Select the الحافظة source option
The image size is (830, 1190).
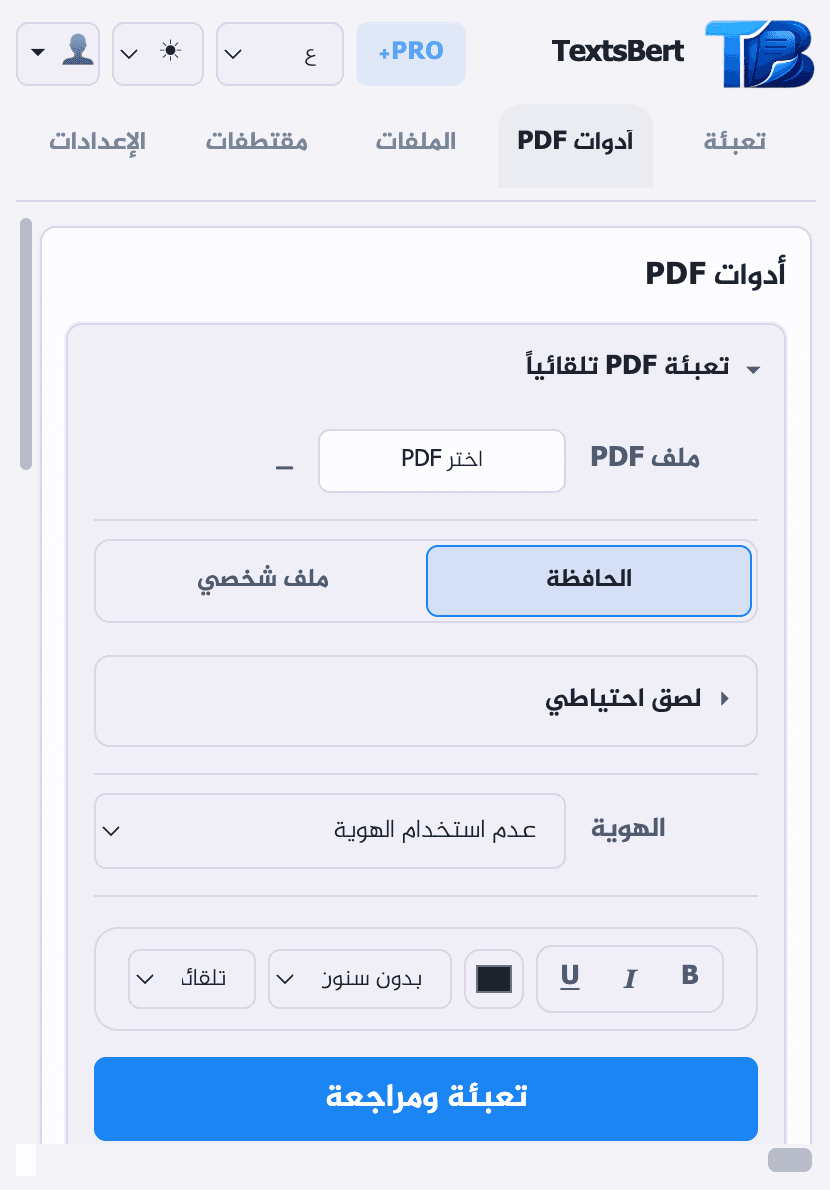pos(588,581)
